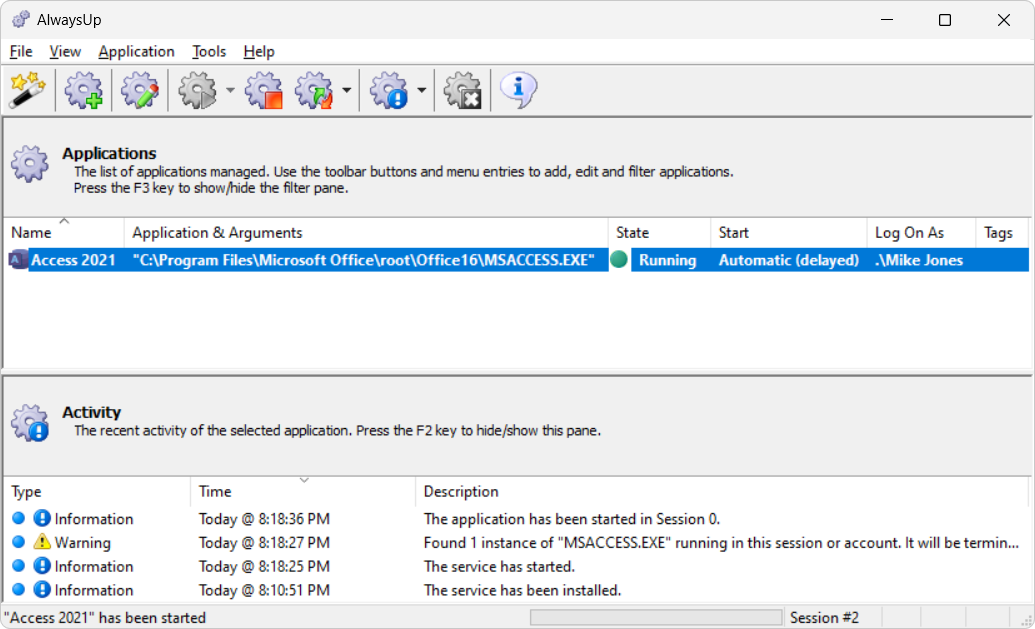Launch the magic wand wizard tool
Image resolution: width=1035 pixels, height=629 pixels.
point(27,90)
